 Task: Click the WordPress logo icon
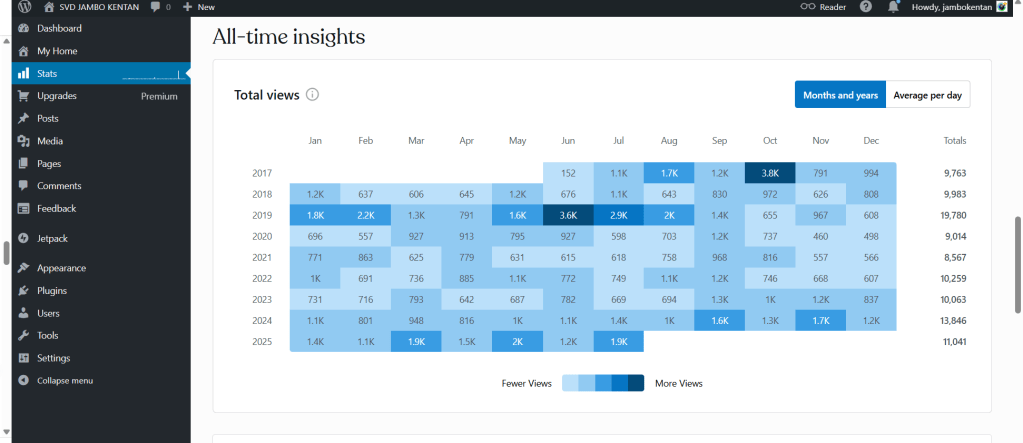pyautogui.click(x=24, y=7)
